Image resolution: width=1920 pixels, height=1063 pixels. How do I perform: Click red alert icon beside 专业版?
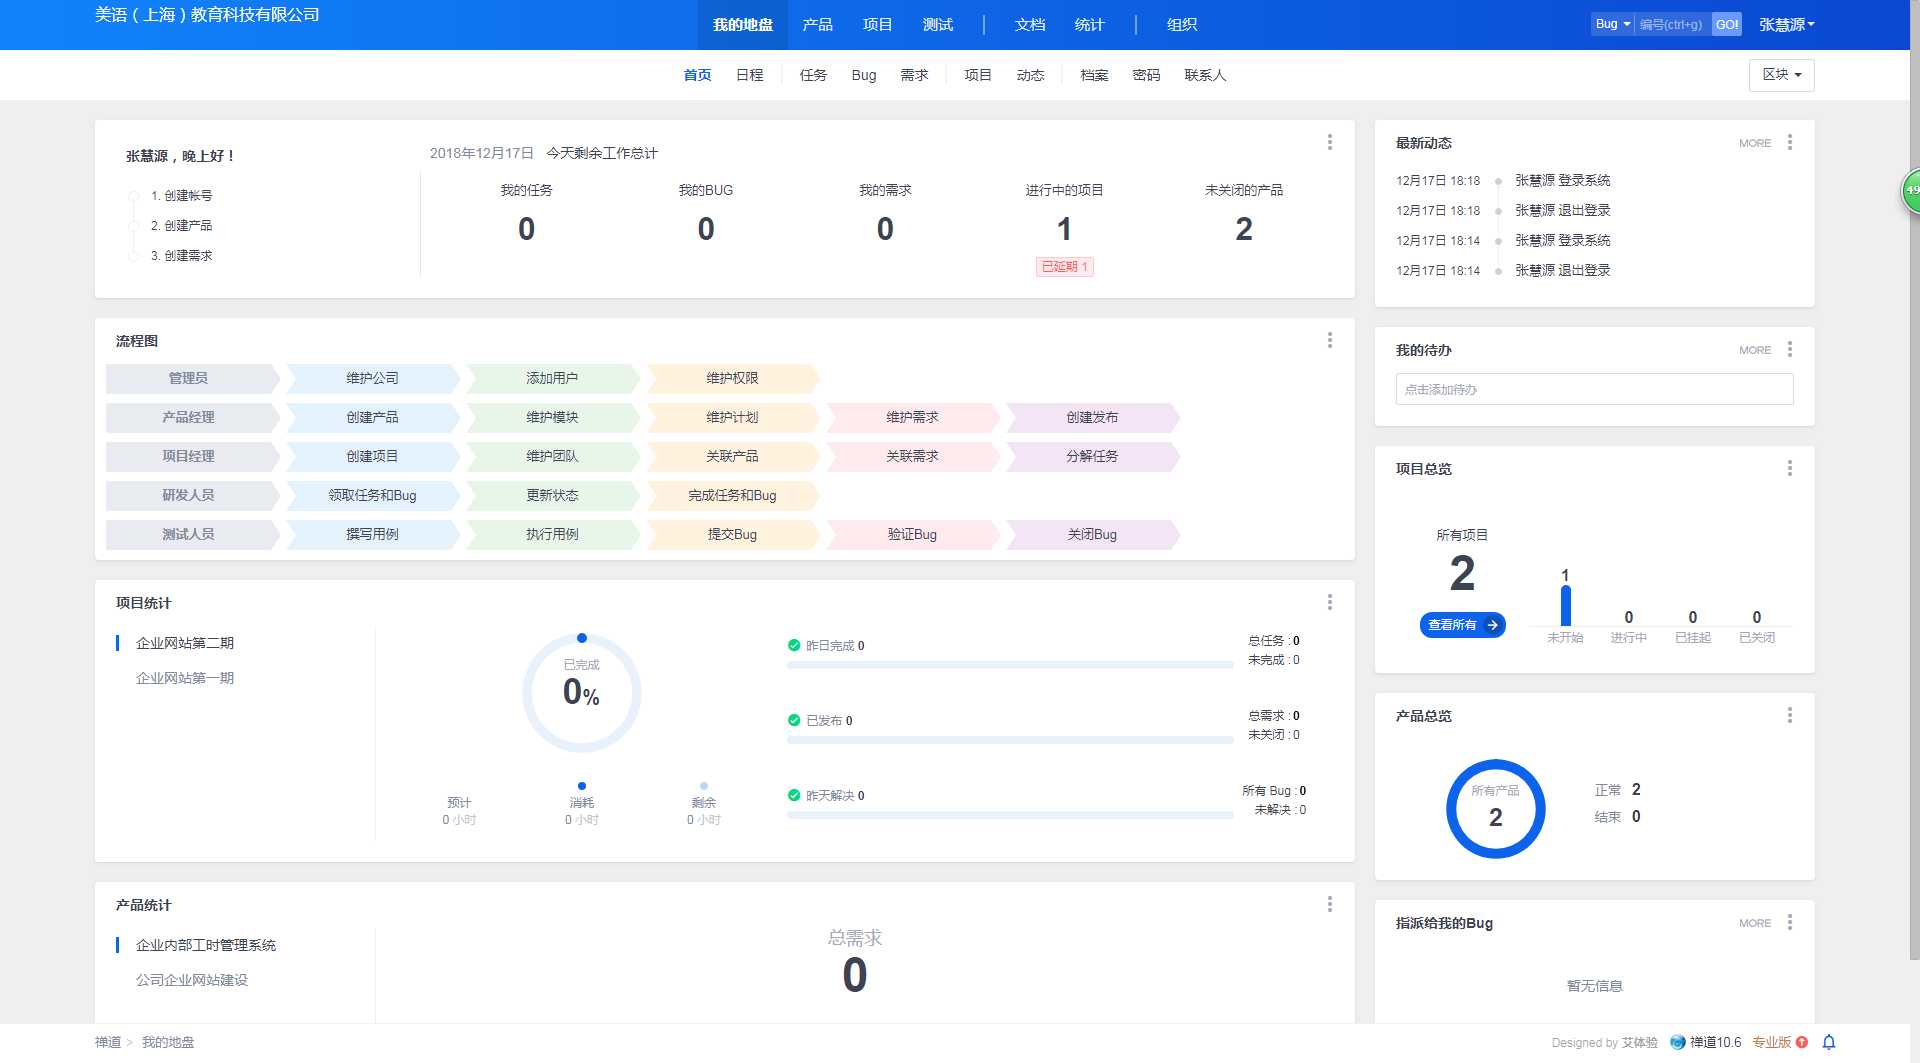[x=1801, y=1042]
